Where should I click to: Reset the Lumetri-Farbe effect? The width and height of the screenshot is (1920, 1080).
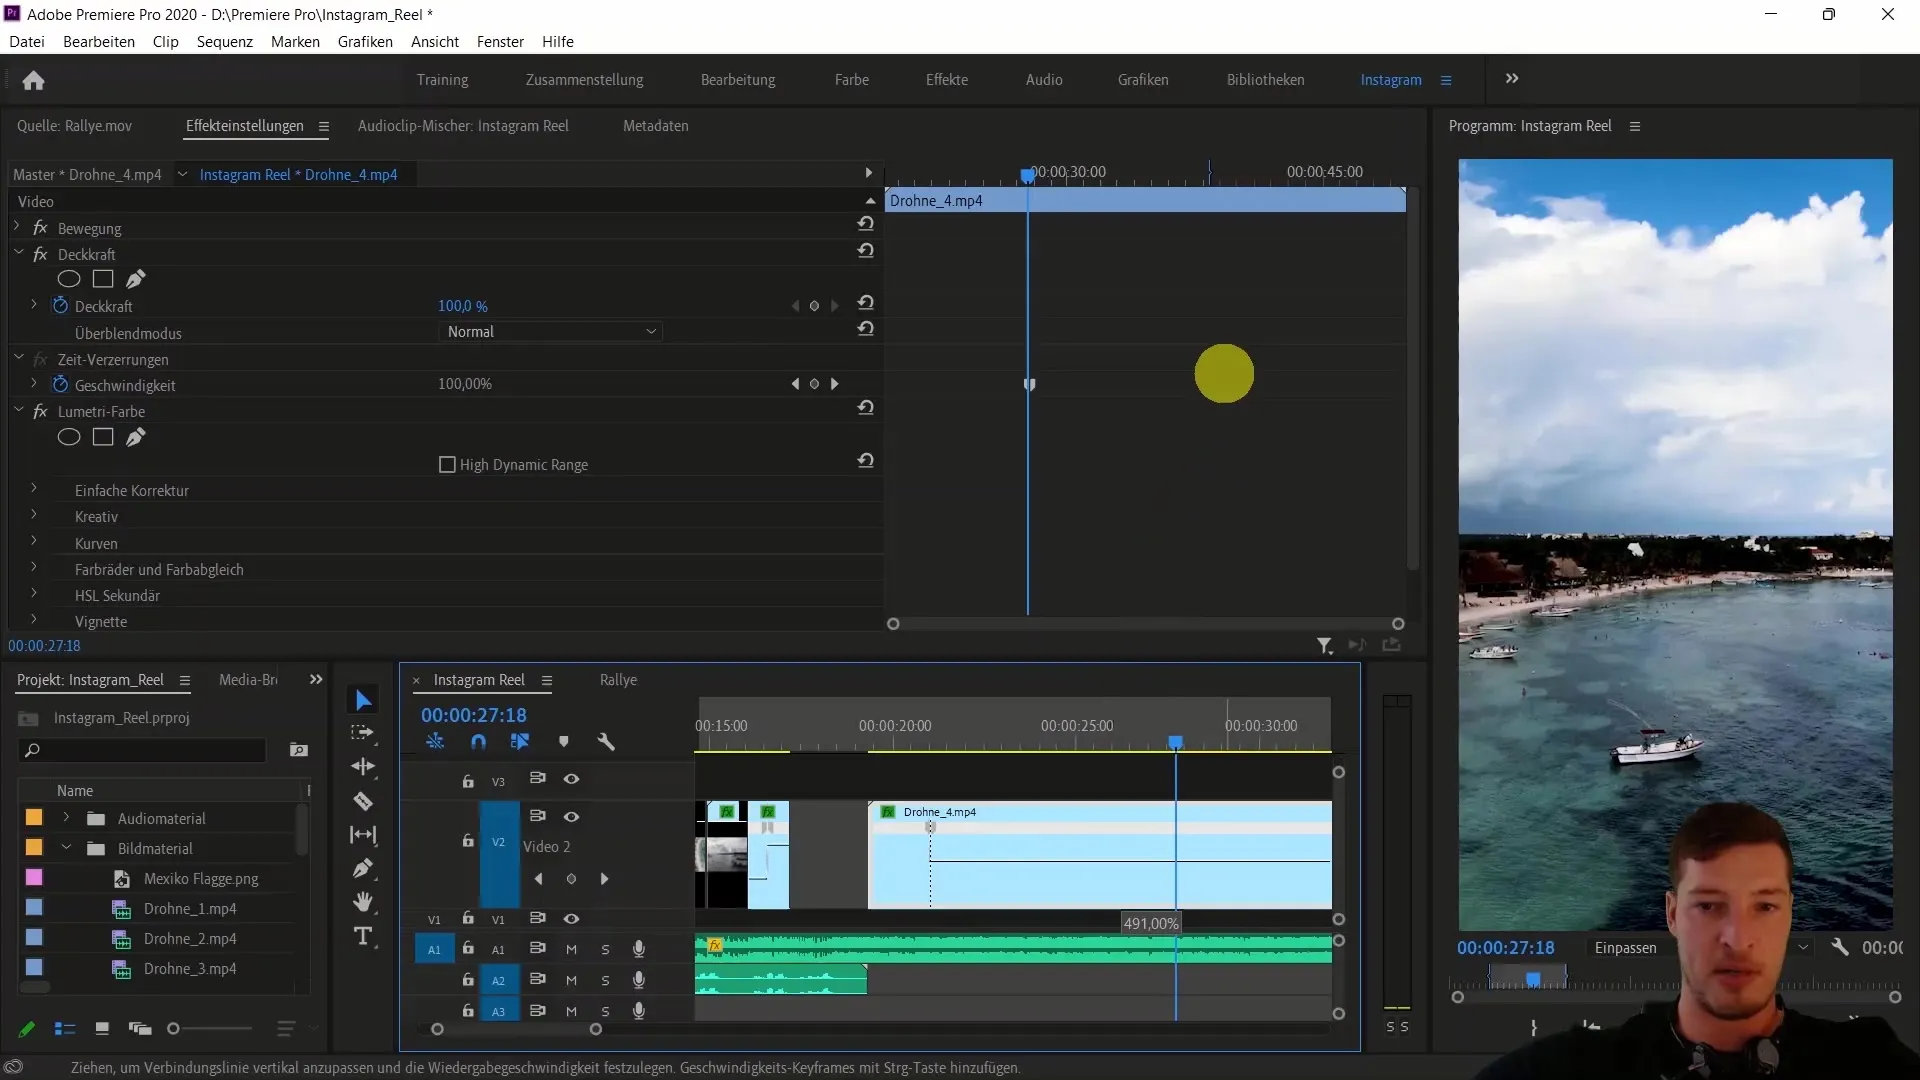866,408
